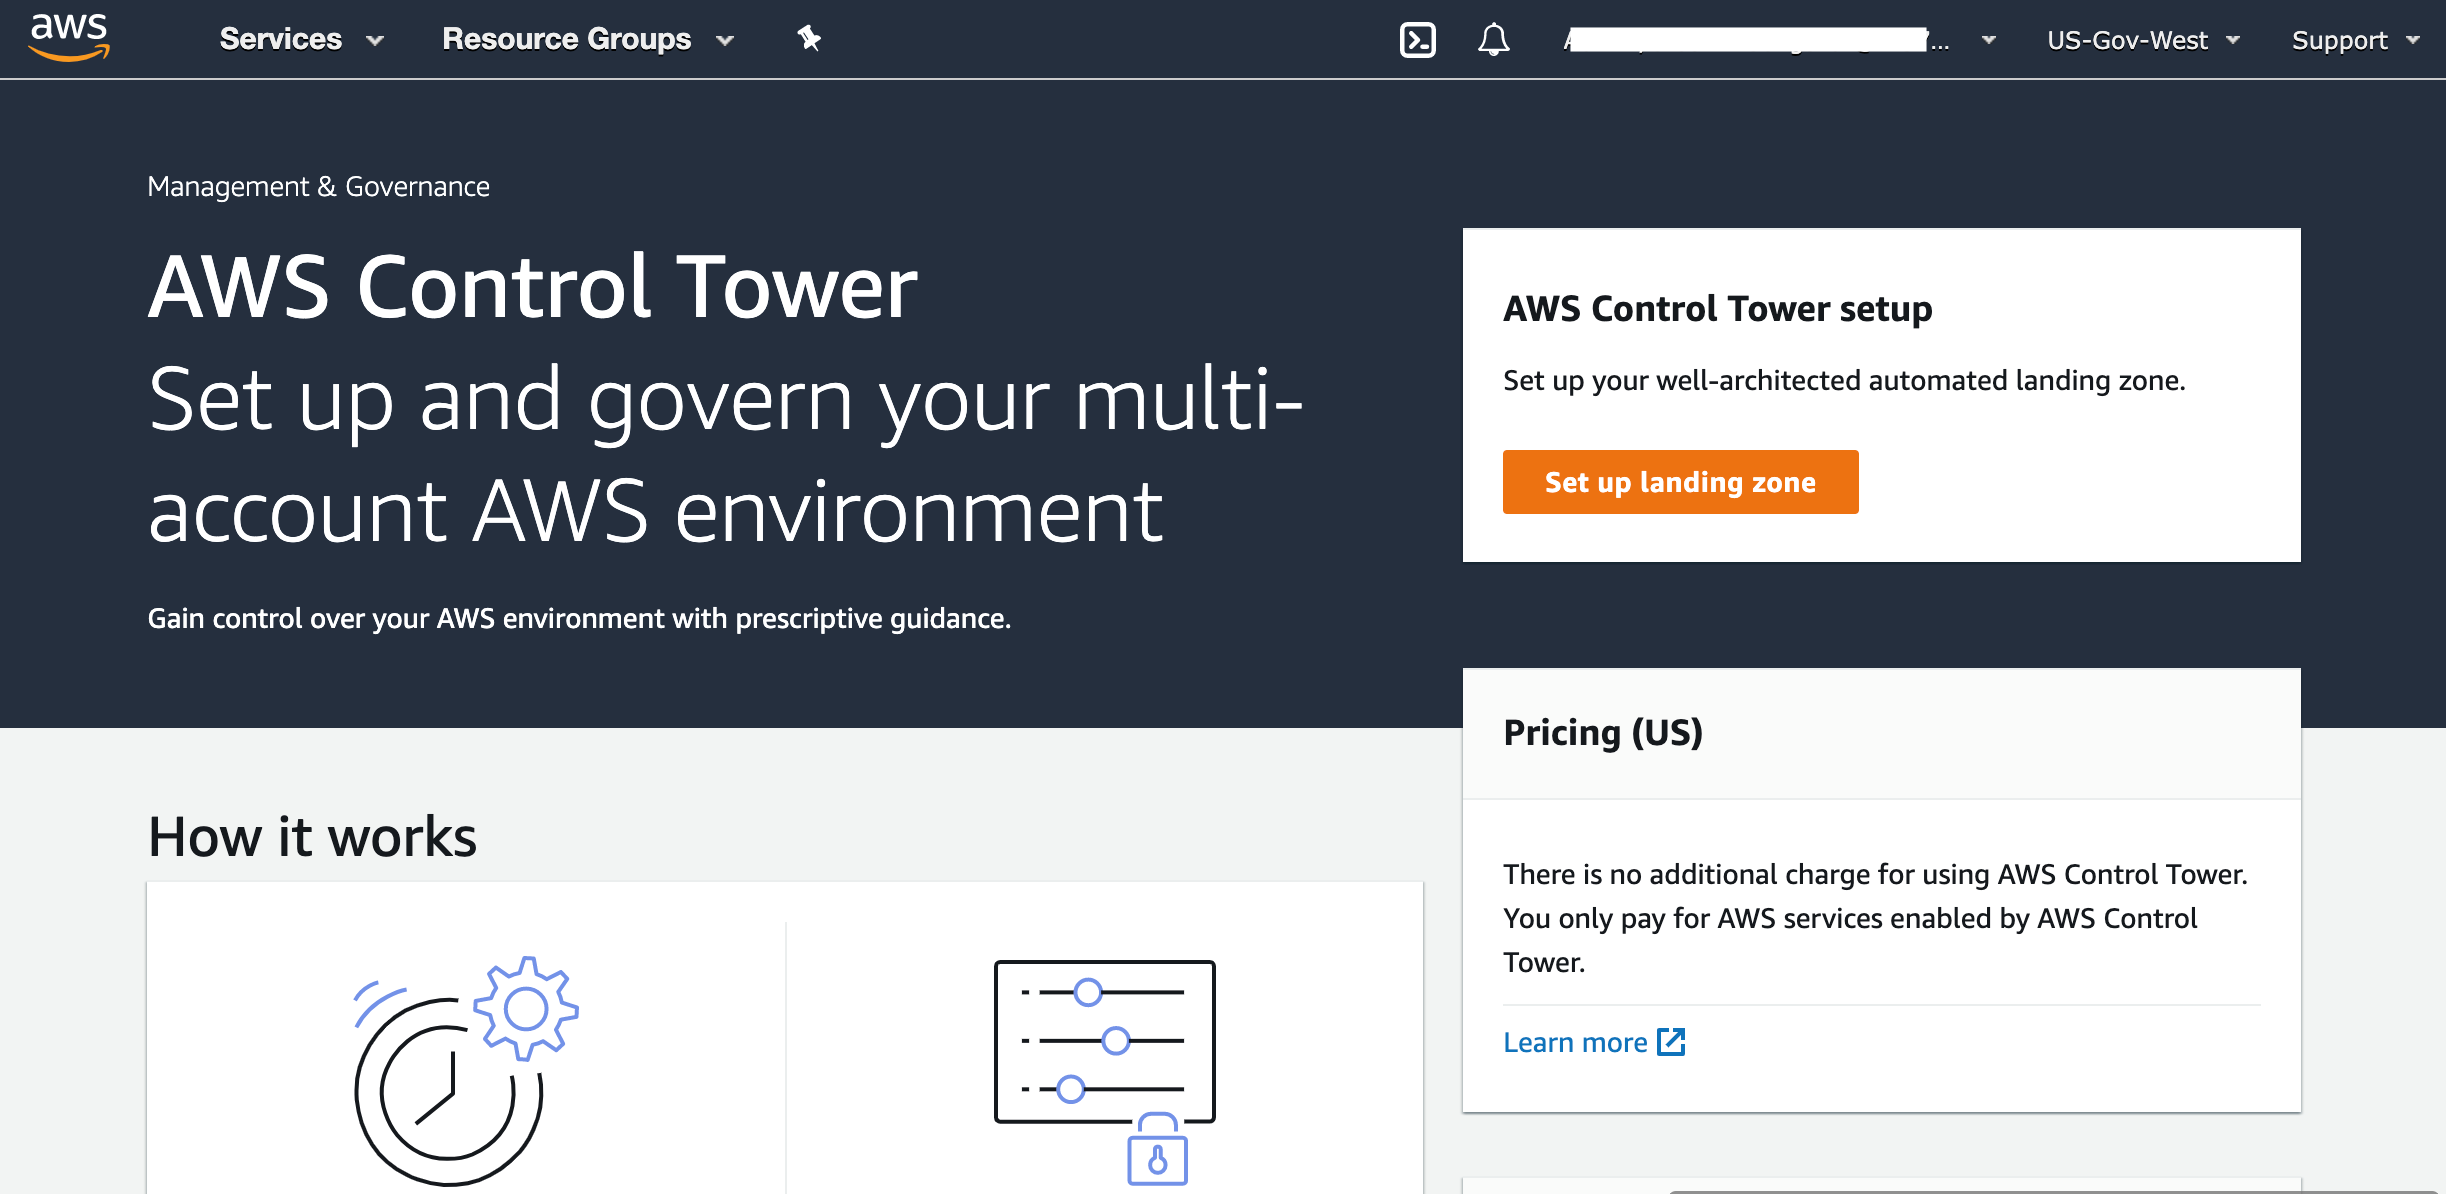Click the AWS Control Tower setup heading
This screenshot has height=1194, width=2446.
(x=1717, y=308)
